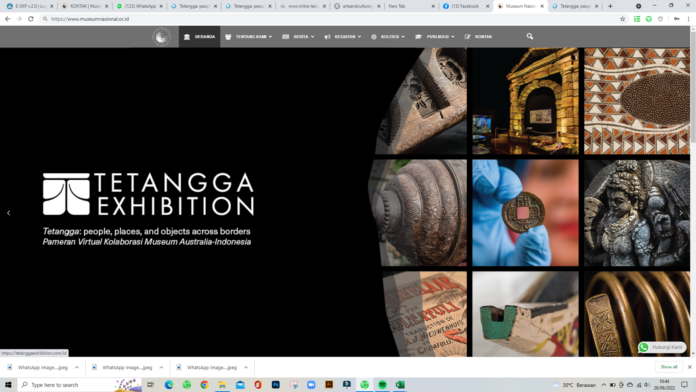Open Excel from the Windows taskbar
Image resolution: width=696 pixels, height=392 pixels.
tap(400, 385)
